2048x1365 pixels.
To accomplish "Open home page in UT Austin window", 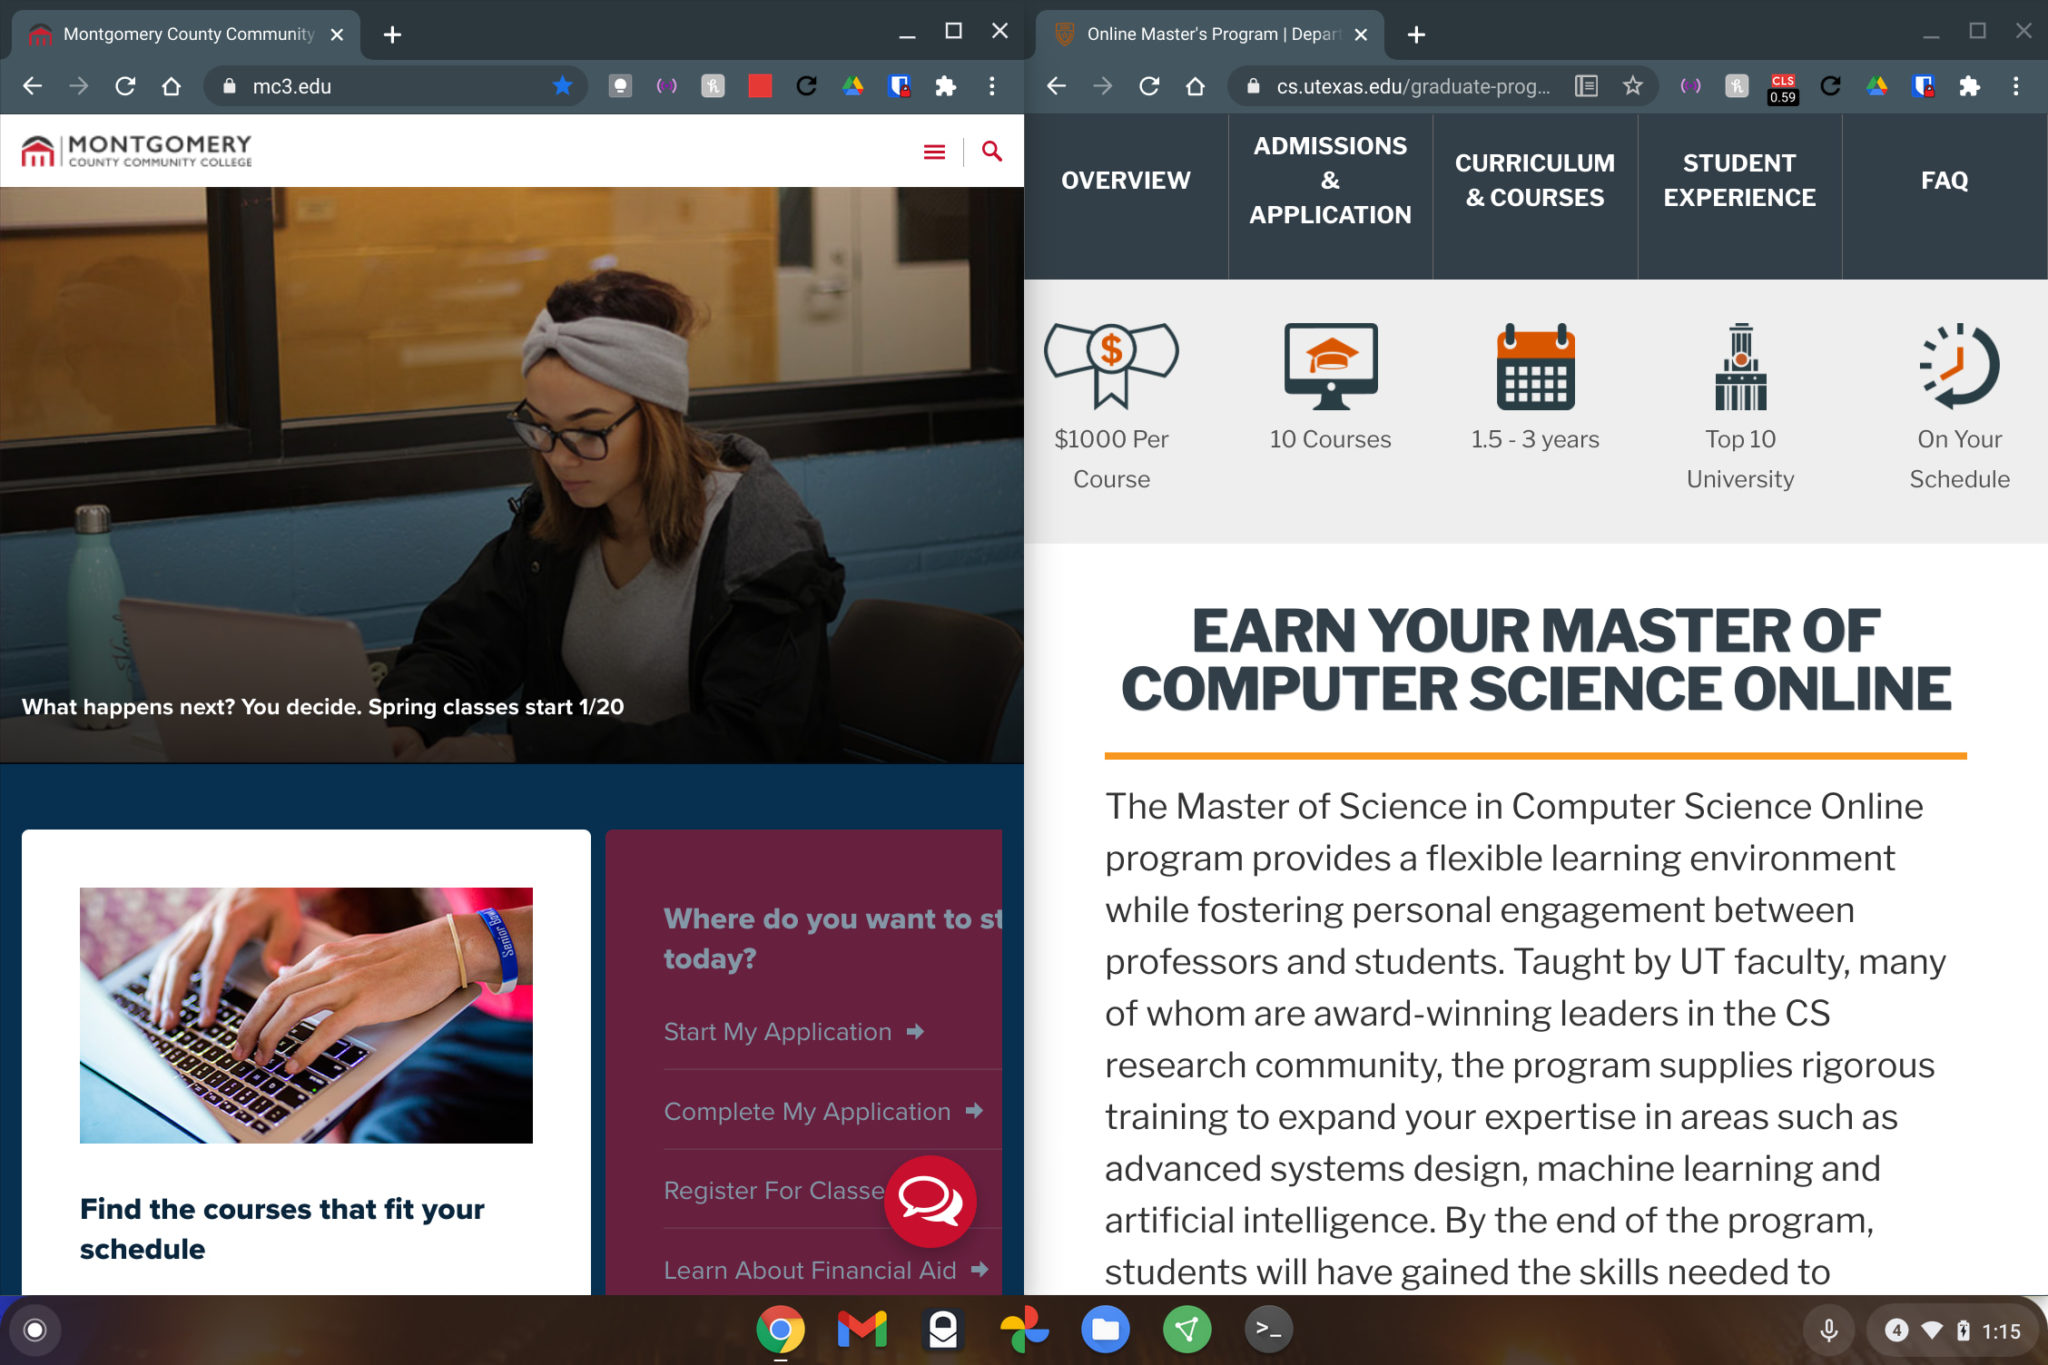I will pyautogui.click(x=1195, y=86).
